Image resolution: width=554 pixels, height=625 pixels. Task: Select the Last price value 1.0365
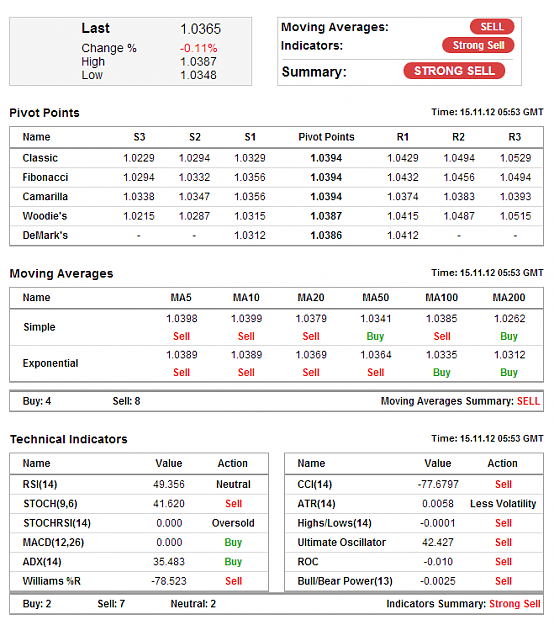coord(200,29)
